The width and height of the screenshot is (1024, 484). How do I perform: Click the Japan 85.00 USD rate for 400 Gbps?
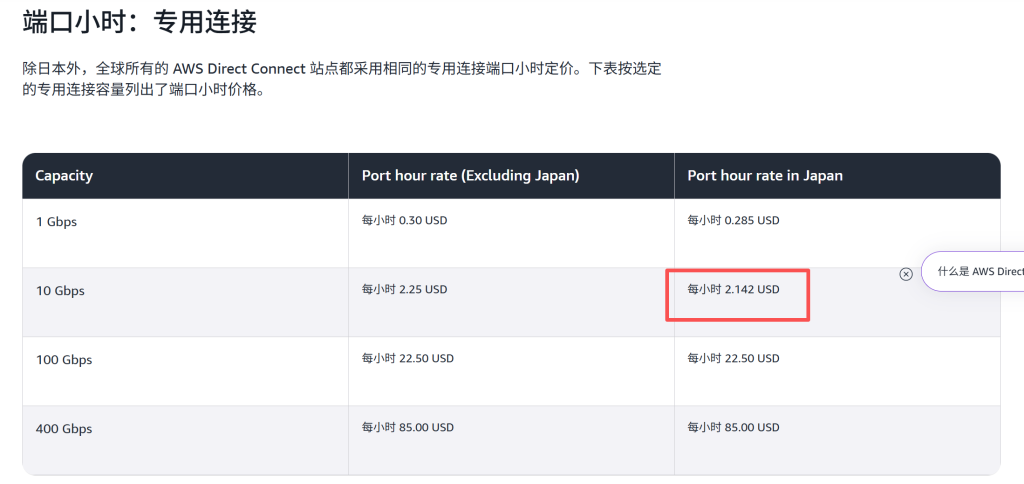coord(733,427)
